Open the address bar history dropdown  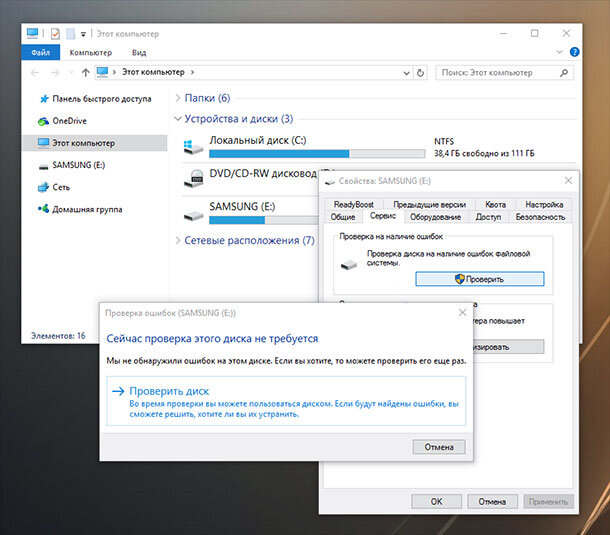click(x=406, y=73)
